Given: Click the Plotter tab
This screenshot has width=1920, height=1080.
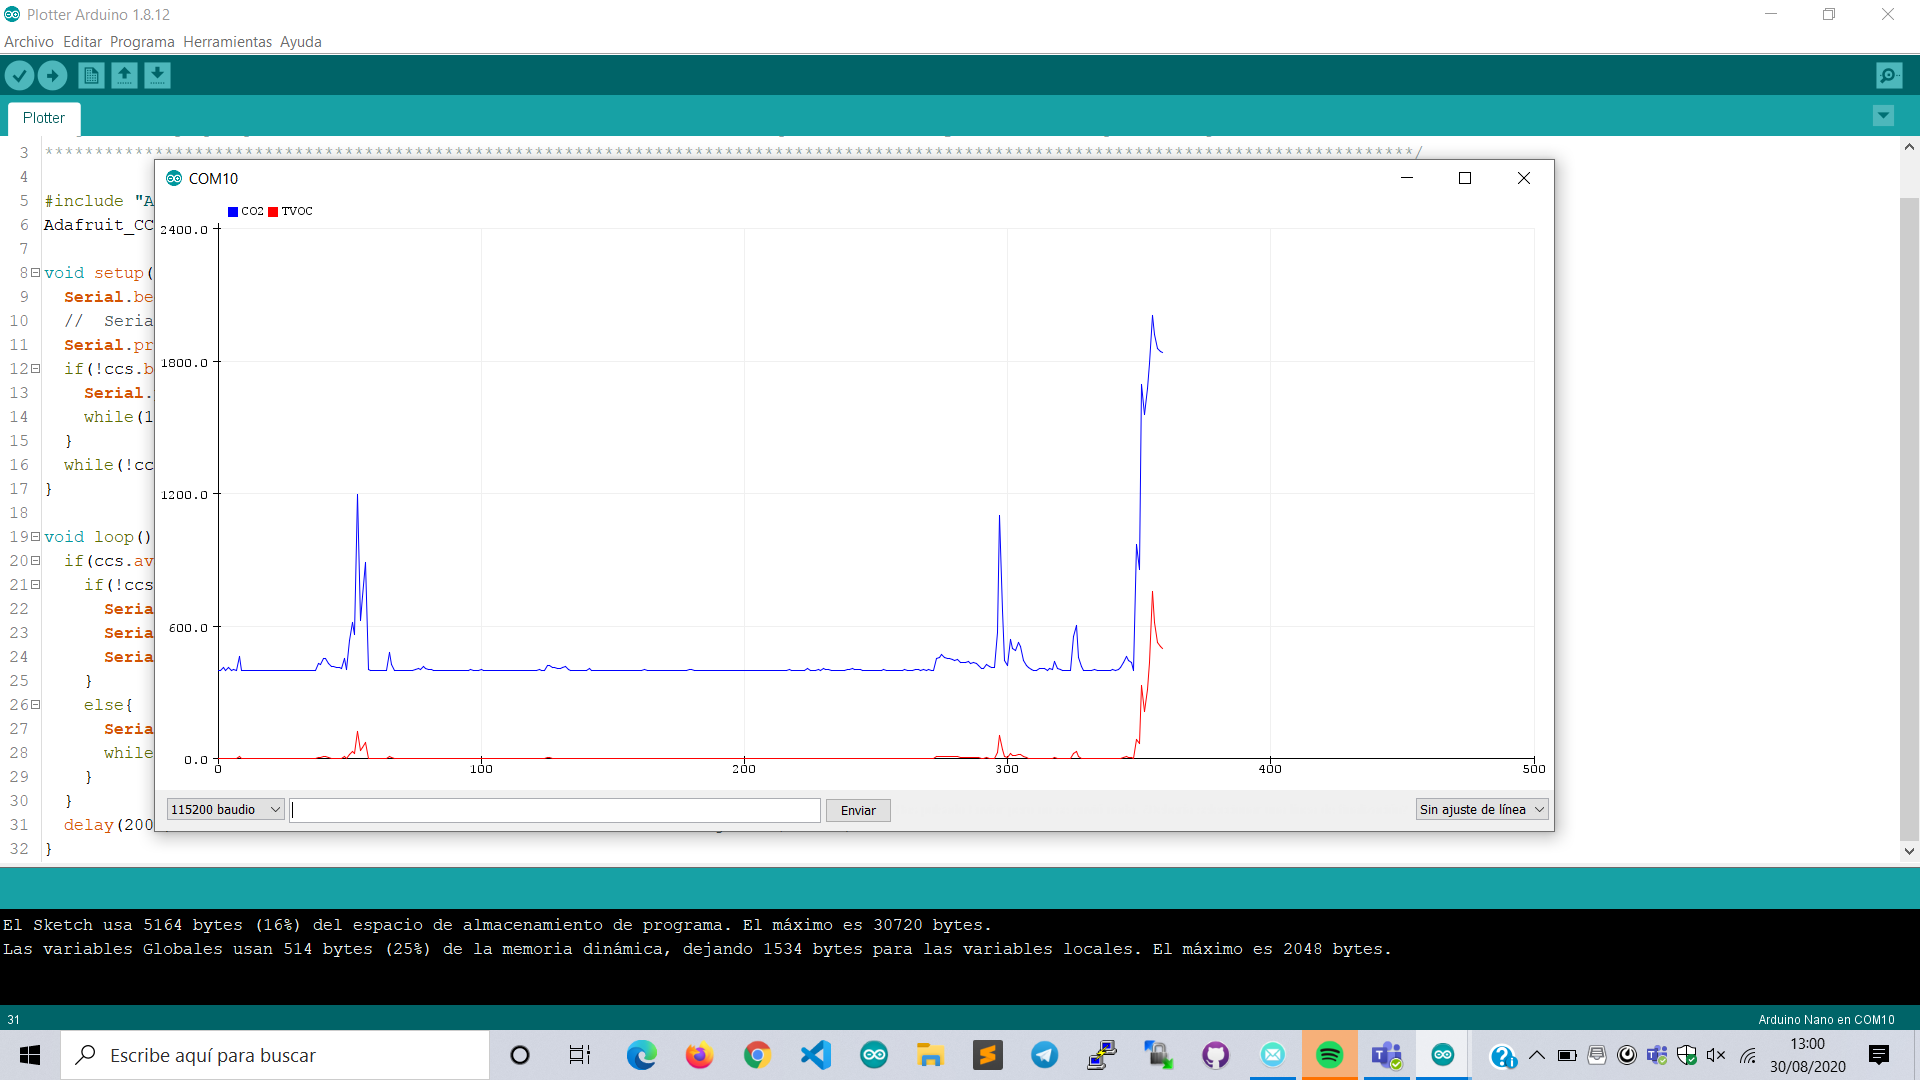Looking at the screenshot, I should click(x=44, y=117).
